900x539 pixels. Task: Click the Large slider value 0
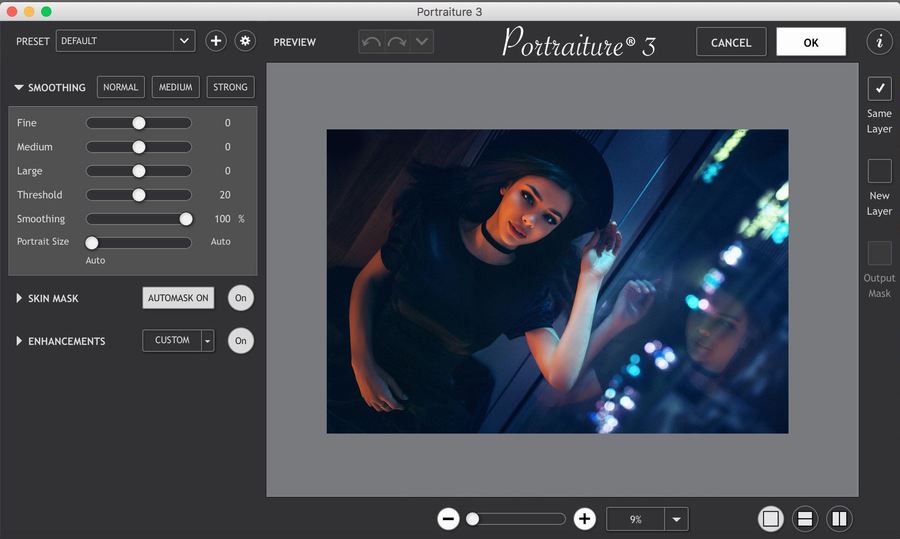click(x=227, y=171)
